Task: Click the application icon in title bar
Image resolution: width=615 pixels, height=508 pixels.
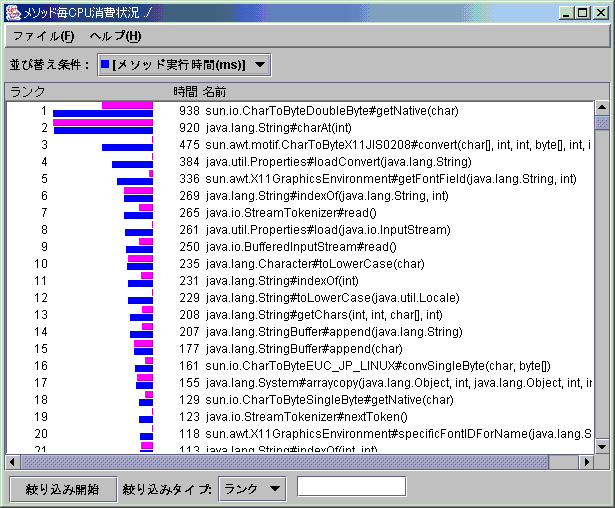Action: 13,13
